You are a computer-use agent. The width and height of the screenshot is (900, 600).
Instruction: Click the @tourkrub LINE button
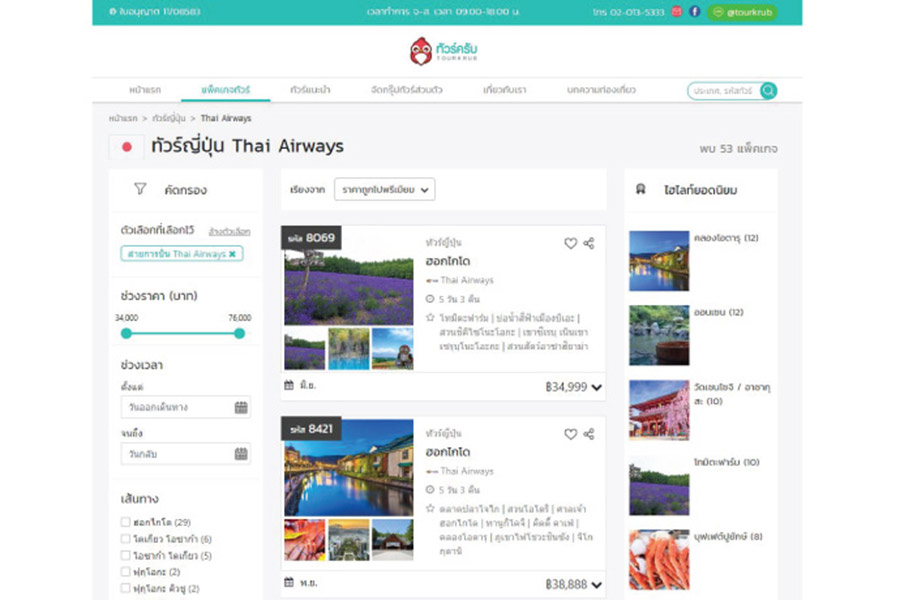click(x=742, y=12)
